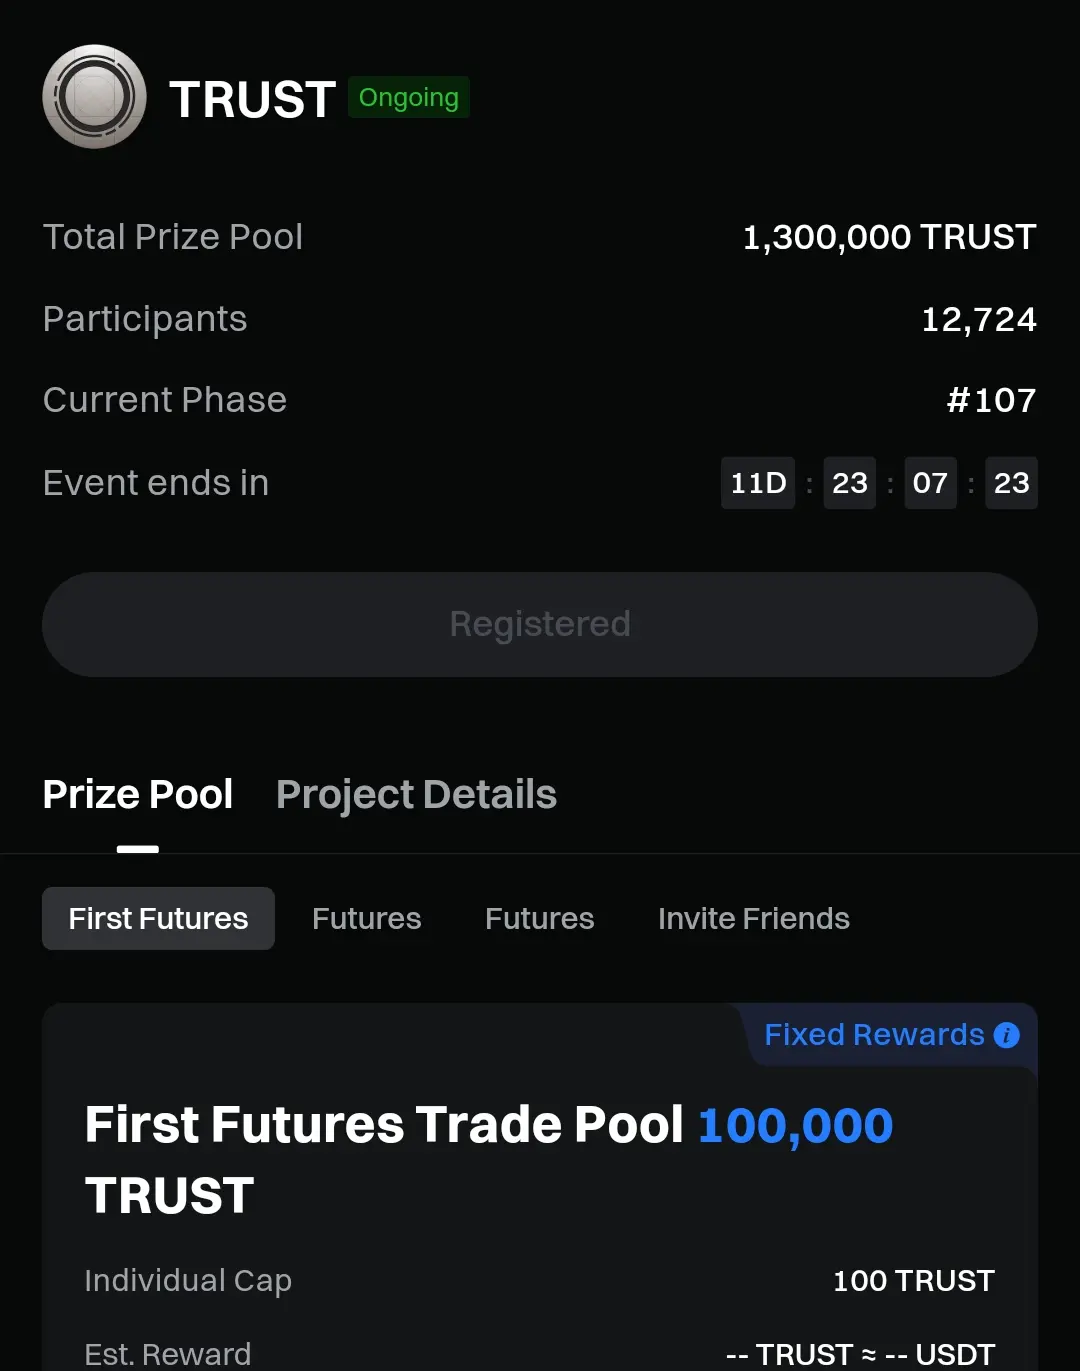The height and width of the screenshot is (1371, 1080).
Task: Select the First Futures pool tab
Action: pos(158,919)
